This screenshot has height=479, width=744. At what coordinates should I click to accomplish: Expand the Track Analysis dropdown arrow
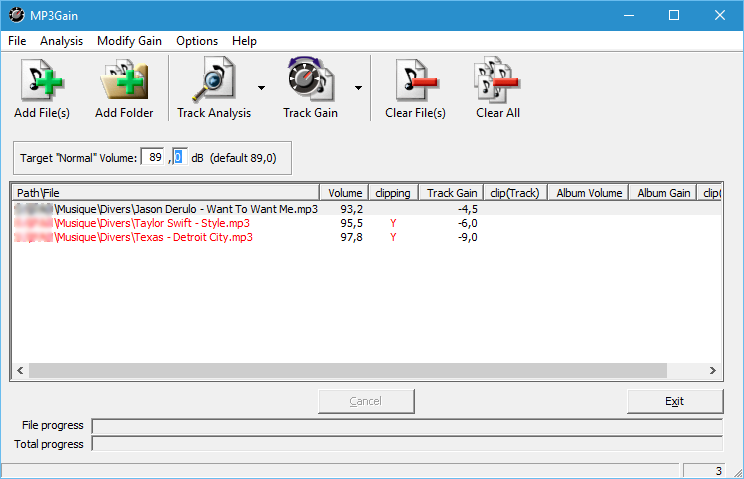pyautogui.click(x=261, y=88)
